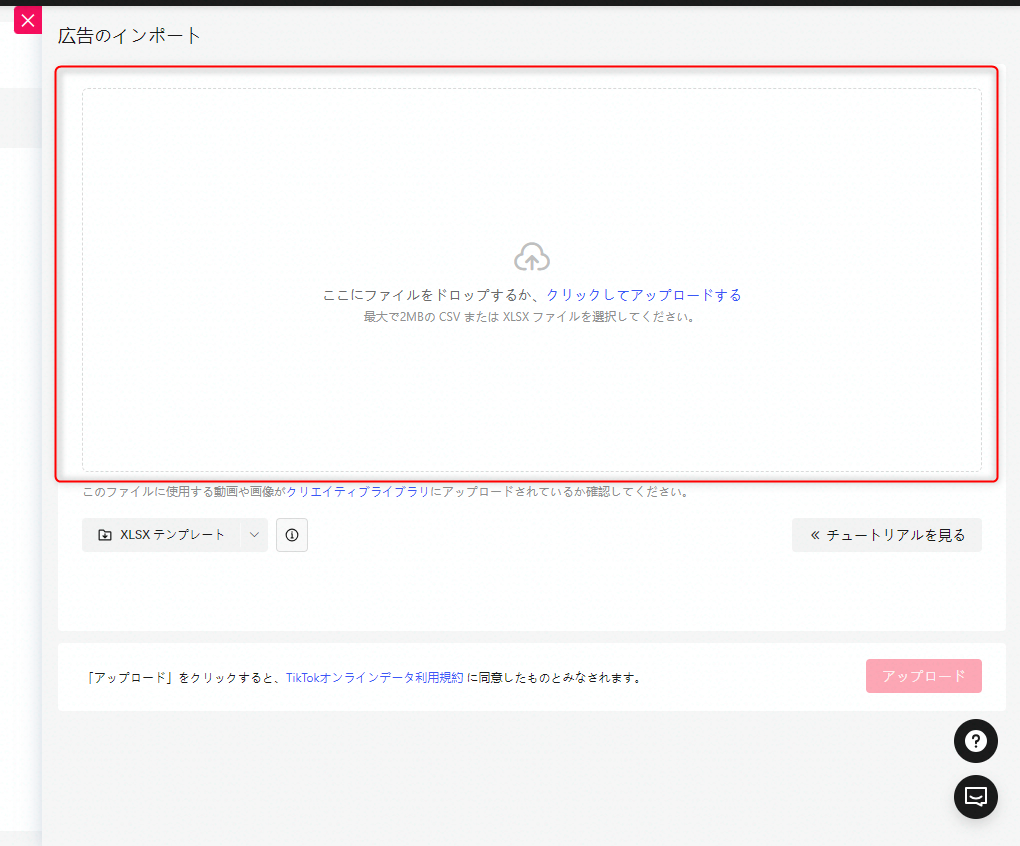Click the に同意したものとみなされます agreement text

tap(554, 677)
